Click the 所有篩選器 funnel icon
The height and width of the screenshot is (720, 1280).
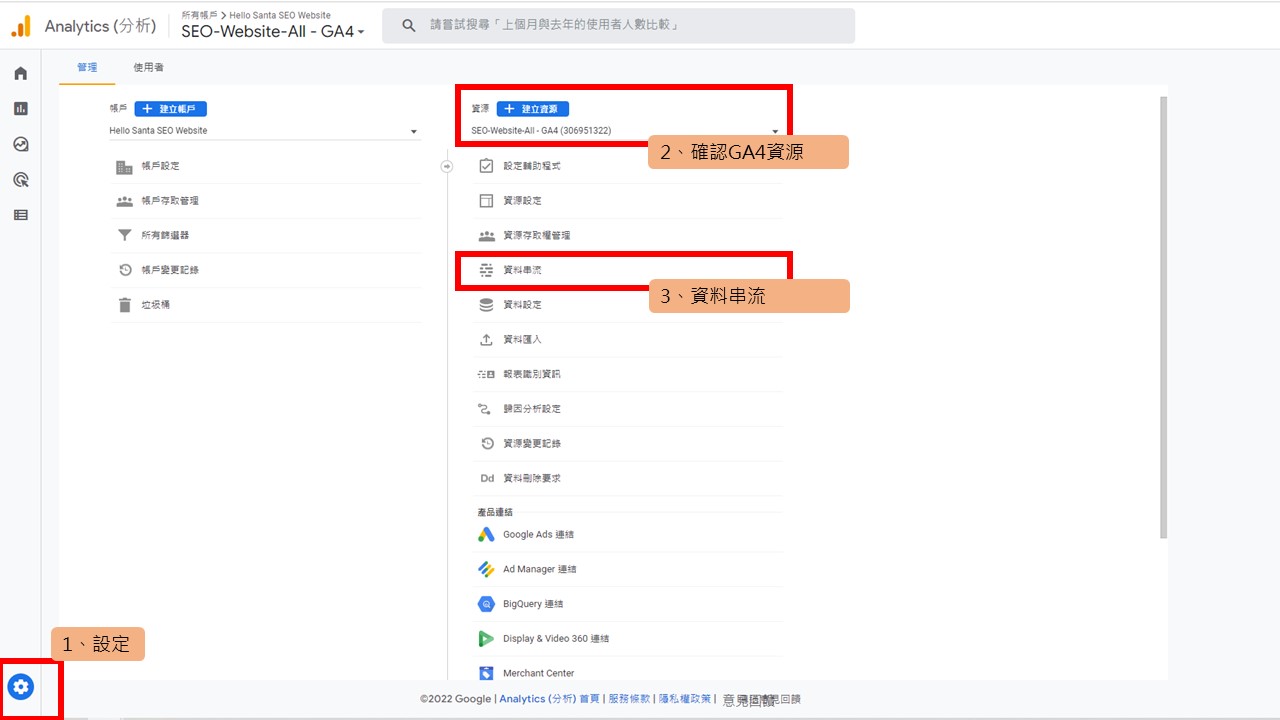(x=124, y=236)
